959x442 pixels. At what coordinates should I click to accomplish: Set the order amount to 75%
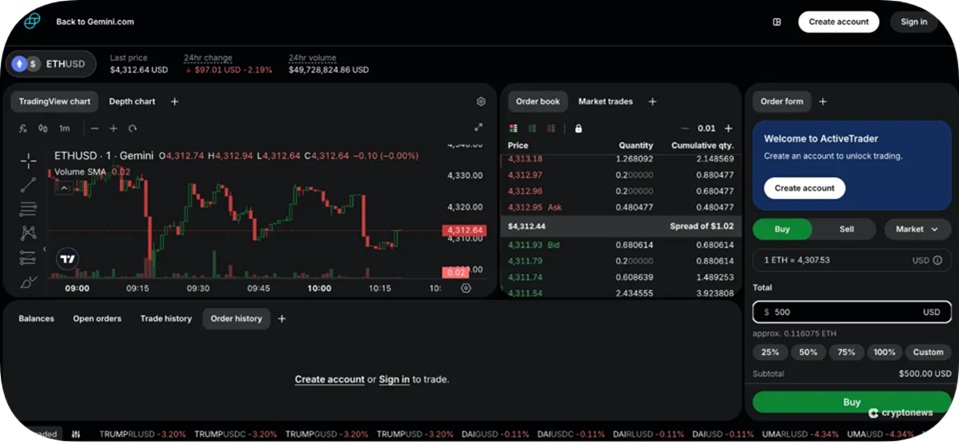pos(846,352)
